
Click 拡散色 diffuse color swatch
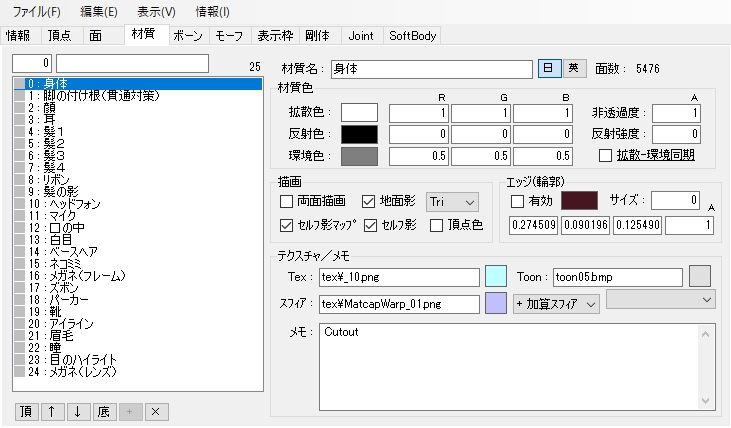(x=359, y=113)
